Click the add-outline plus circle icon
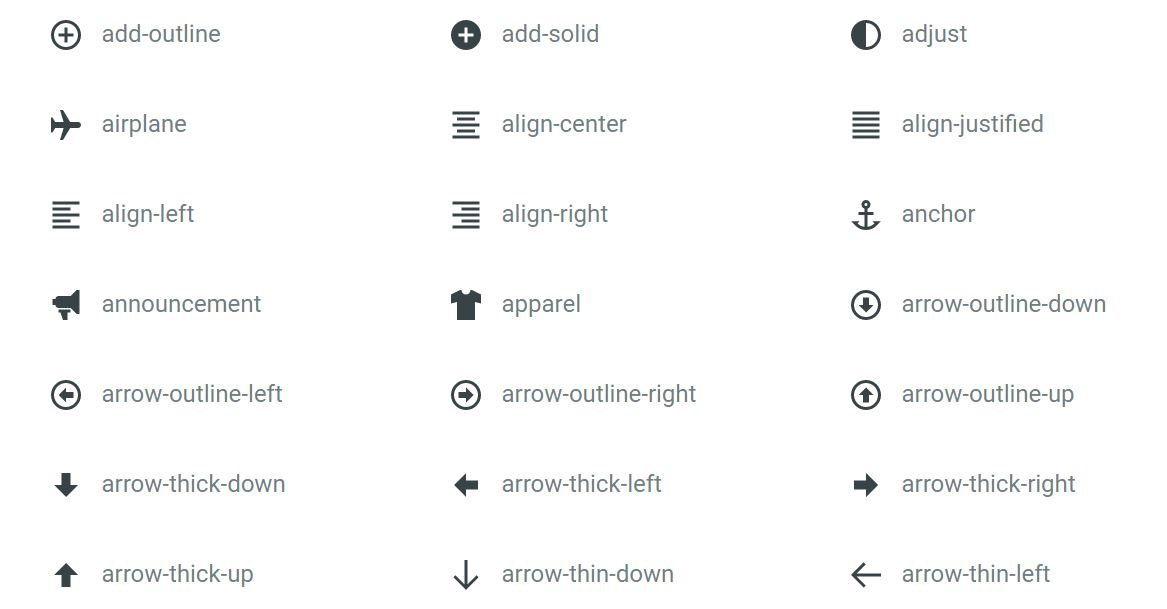The height and width of the screenshot is (609, 1167). [65, 35]
